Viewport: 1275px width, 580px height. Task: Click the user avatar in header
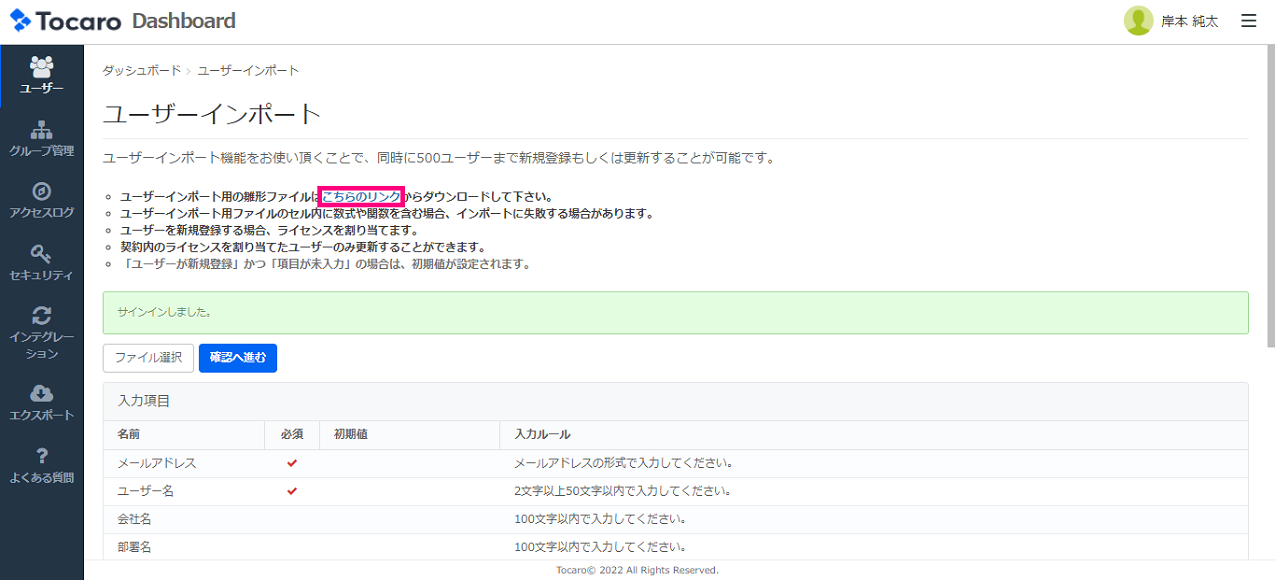[x=1138, y=21]
